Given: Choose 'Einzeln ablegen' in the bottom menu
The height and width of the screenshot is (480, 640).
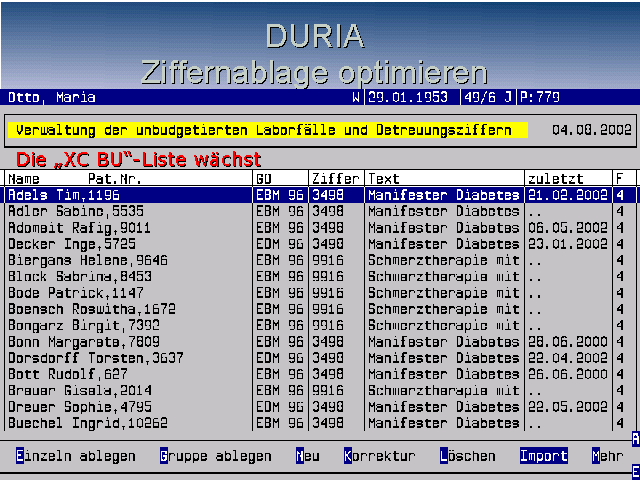Looking at the screenshot, I should [76, 456].
